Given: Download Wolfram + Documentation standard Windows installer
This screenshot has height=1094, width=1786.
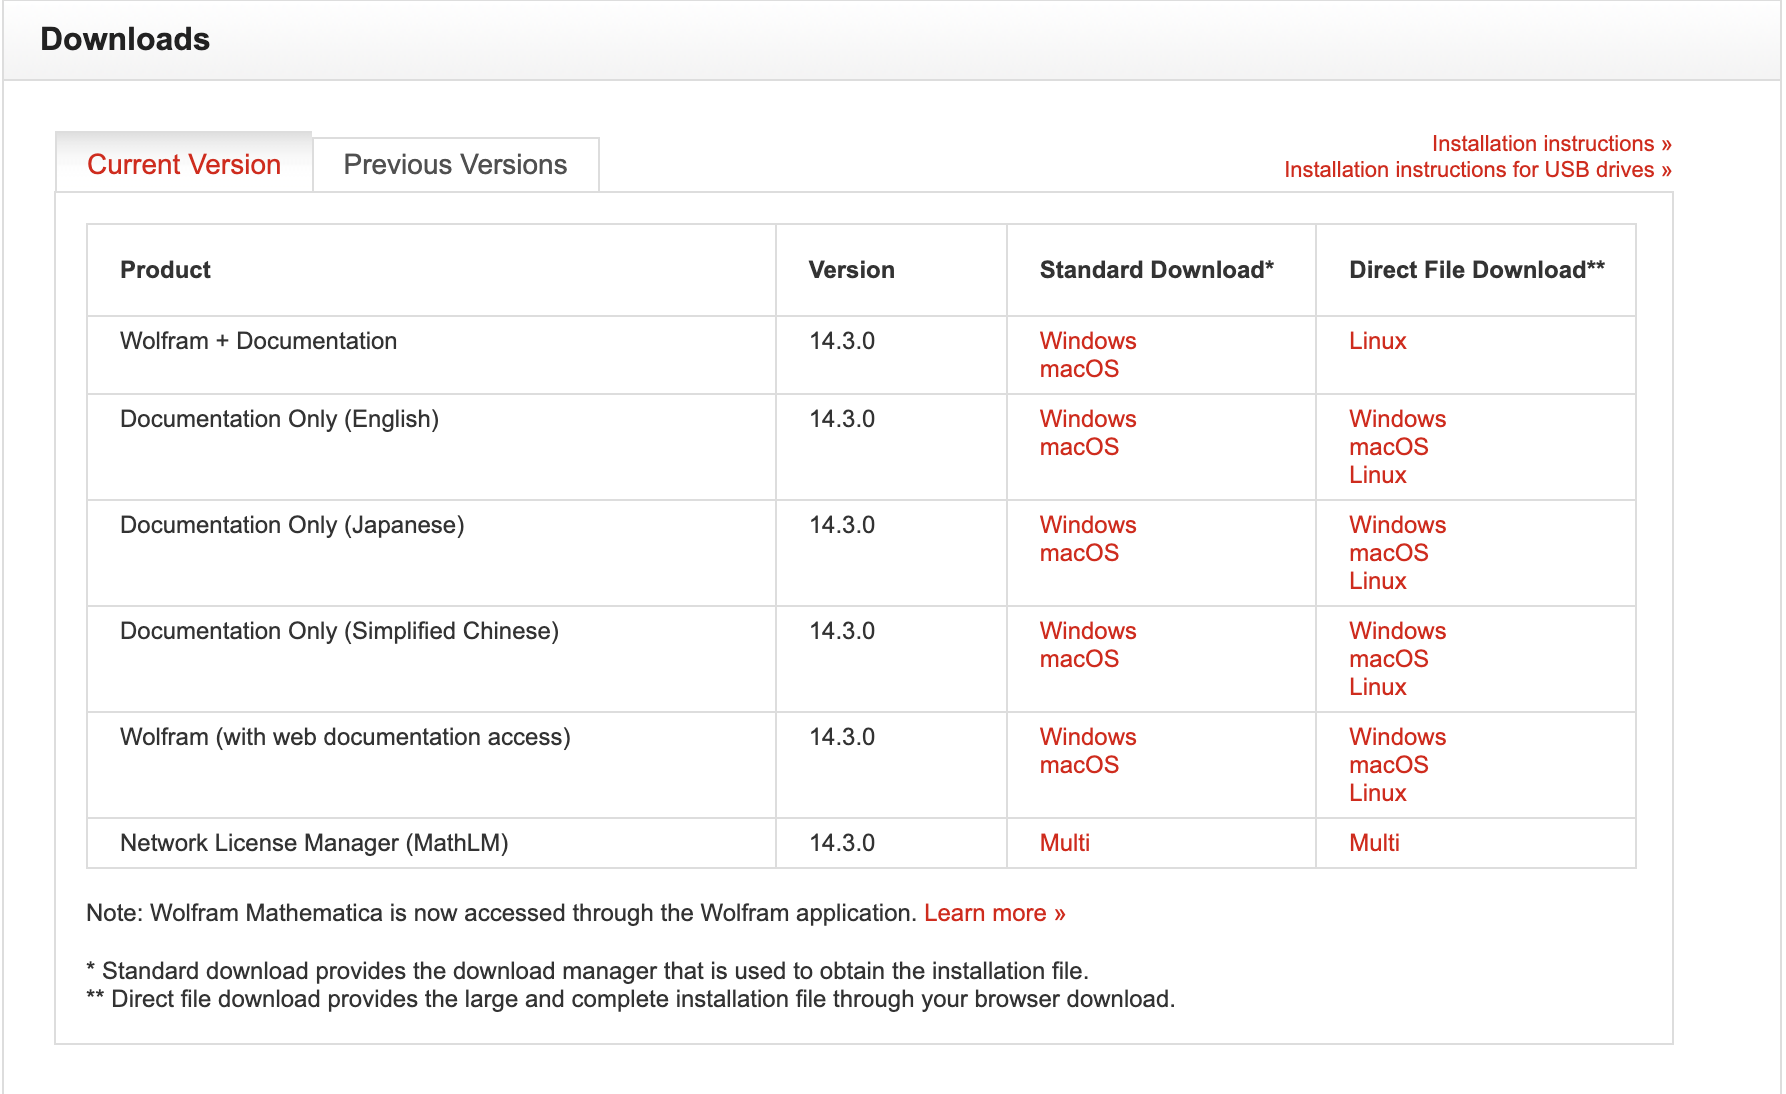Looking at the screenshot, I should coord(1088,341).
